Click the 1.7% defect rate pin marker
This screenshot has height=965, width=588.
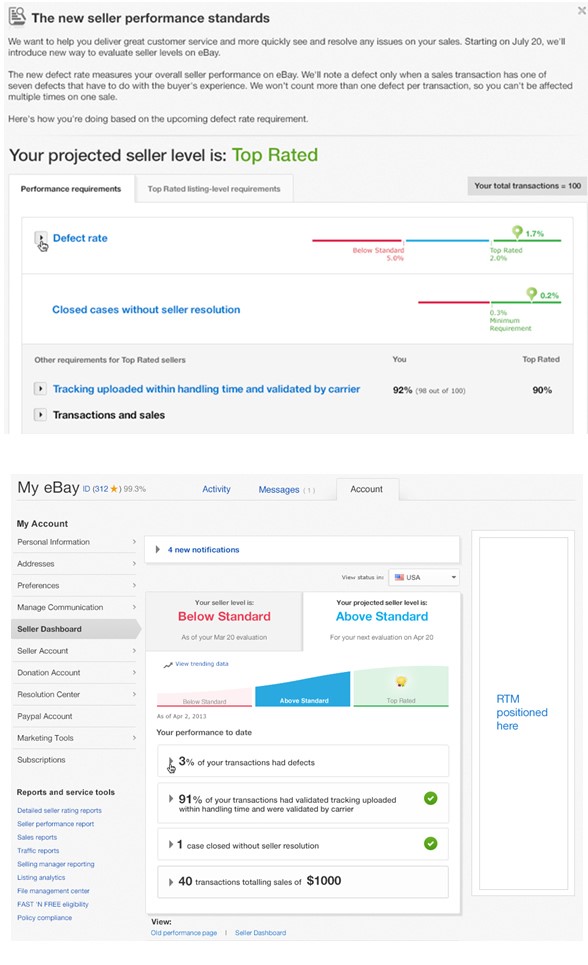[517, 232]
